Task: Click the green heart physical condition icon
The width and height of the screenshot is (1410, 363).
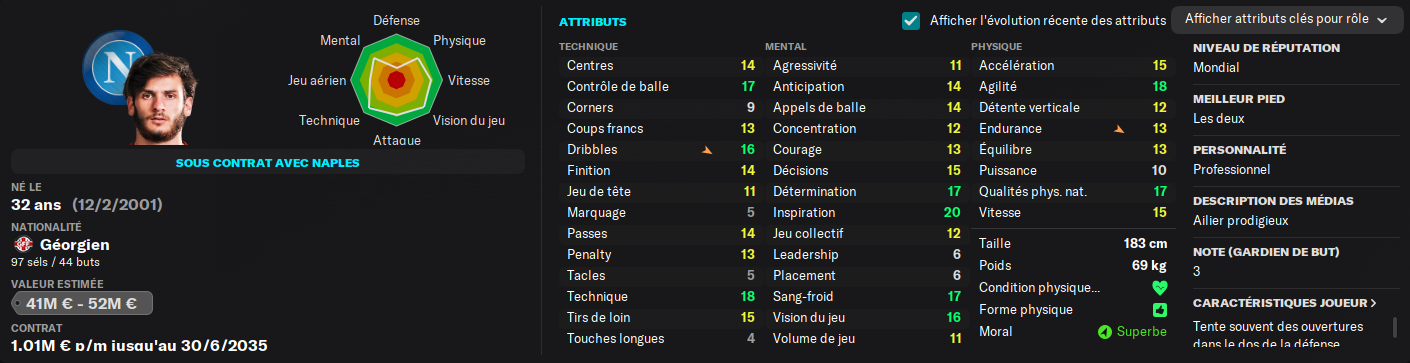Action: point(1160,288)
